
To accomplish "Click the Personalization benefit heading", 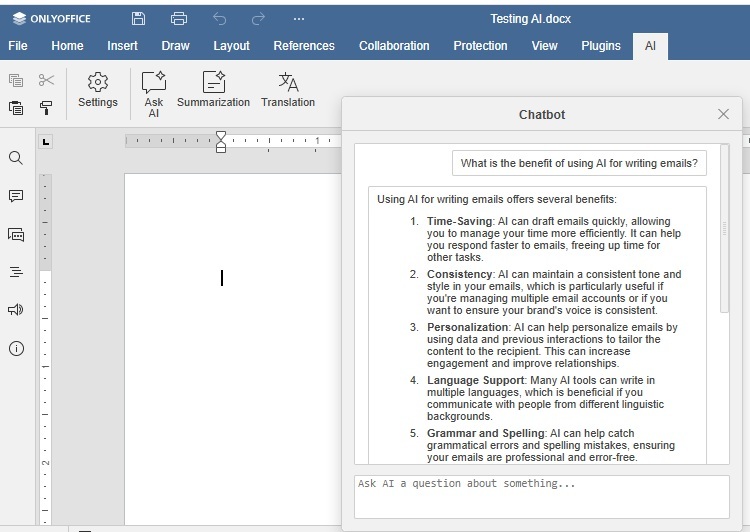I will pyautogui.click(x=467, y=327).
